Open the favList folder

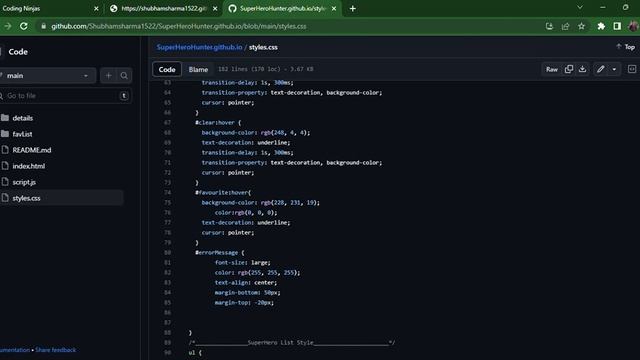(22, 134)
